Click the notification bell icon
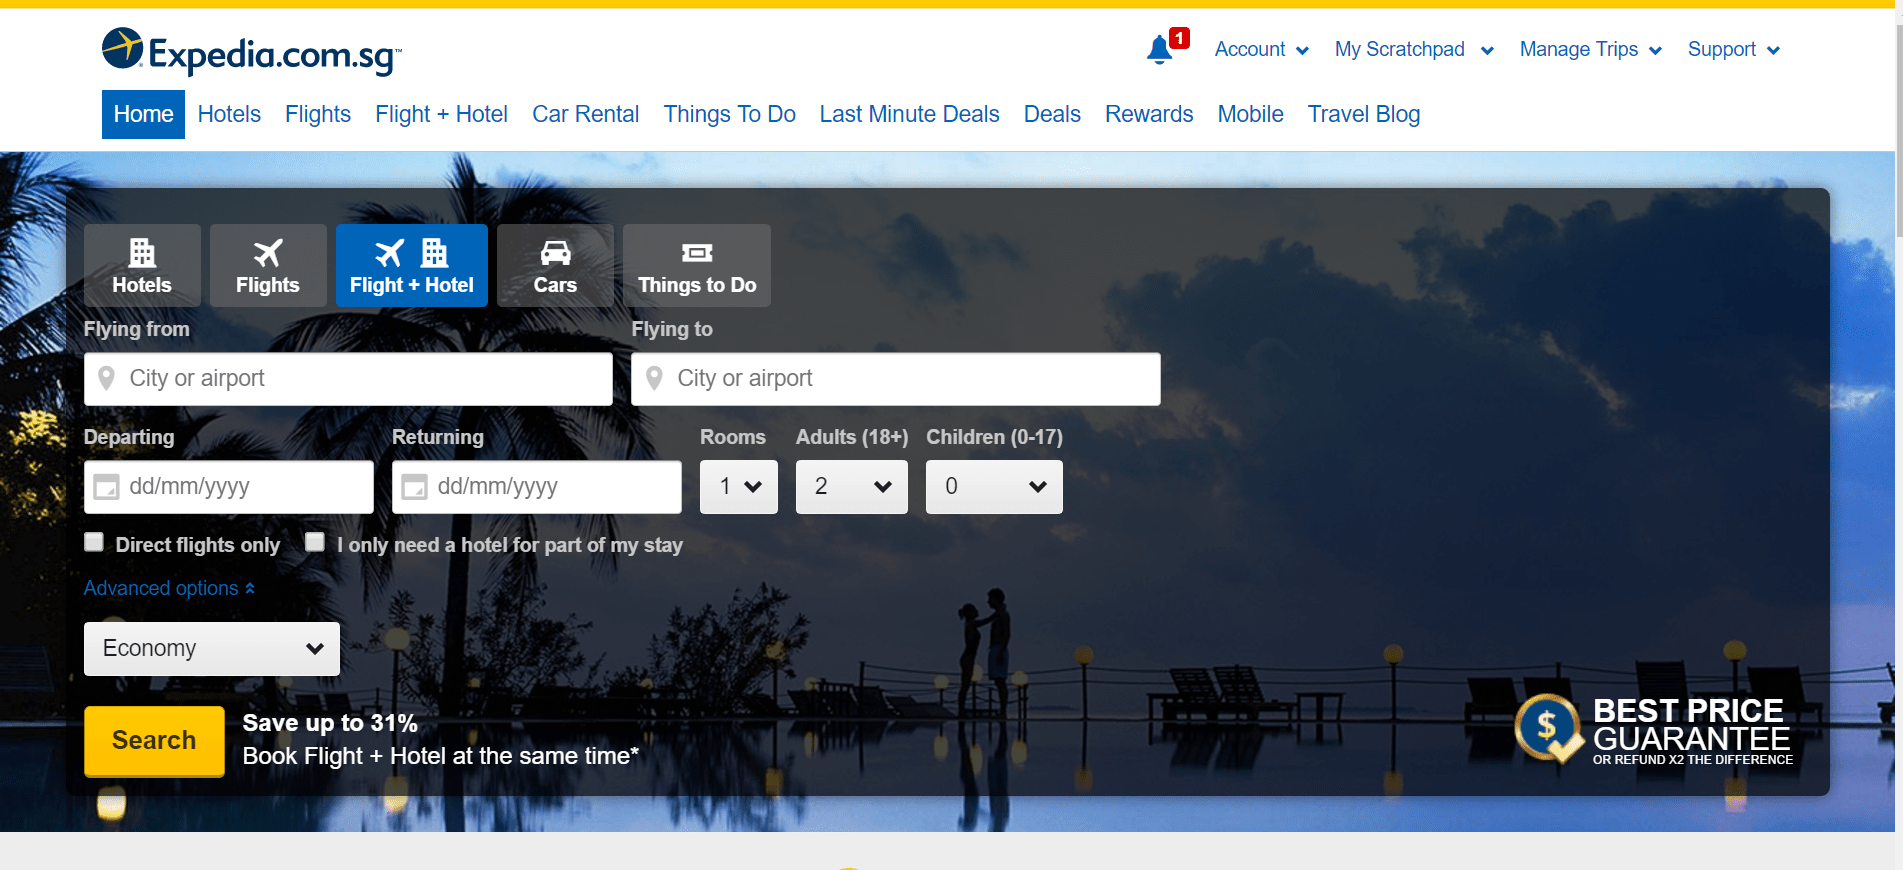 coord(1159,49)
